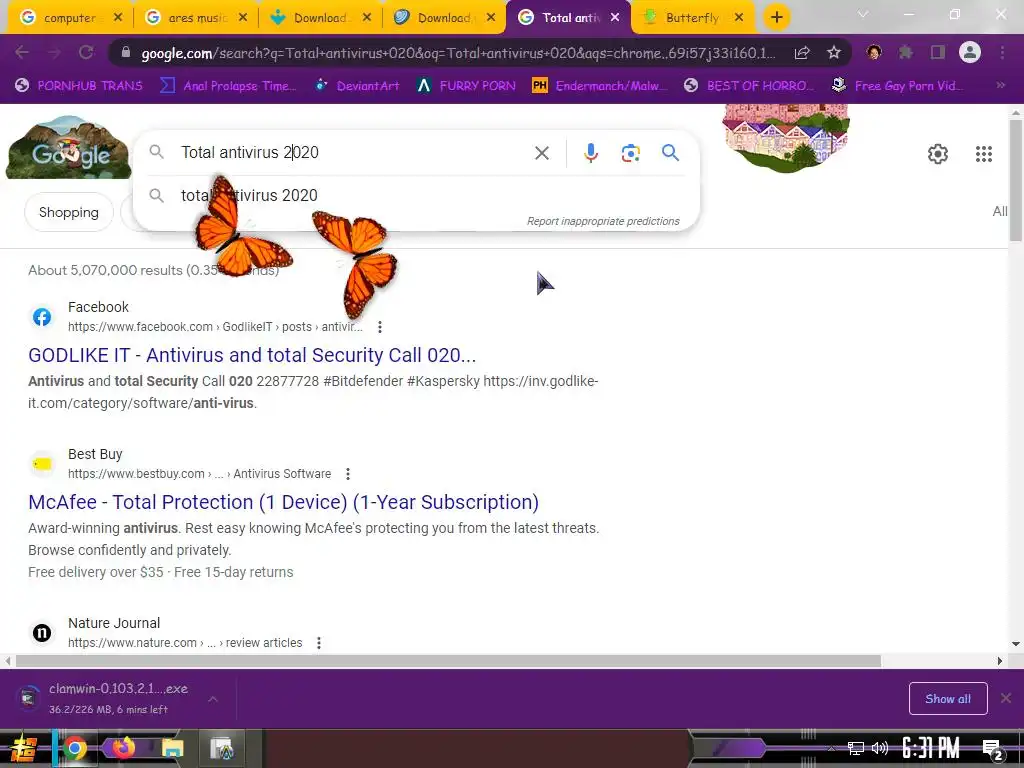Launch Firefox from the taskbar
1024x768 pixels.
[124, 748]
